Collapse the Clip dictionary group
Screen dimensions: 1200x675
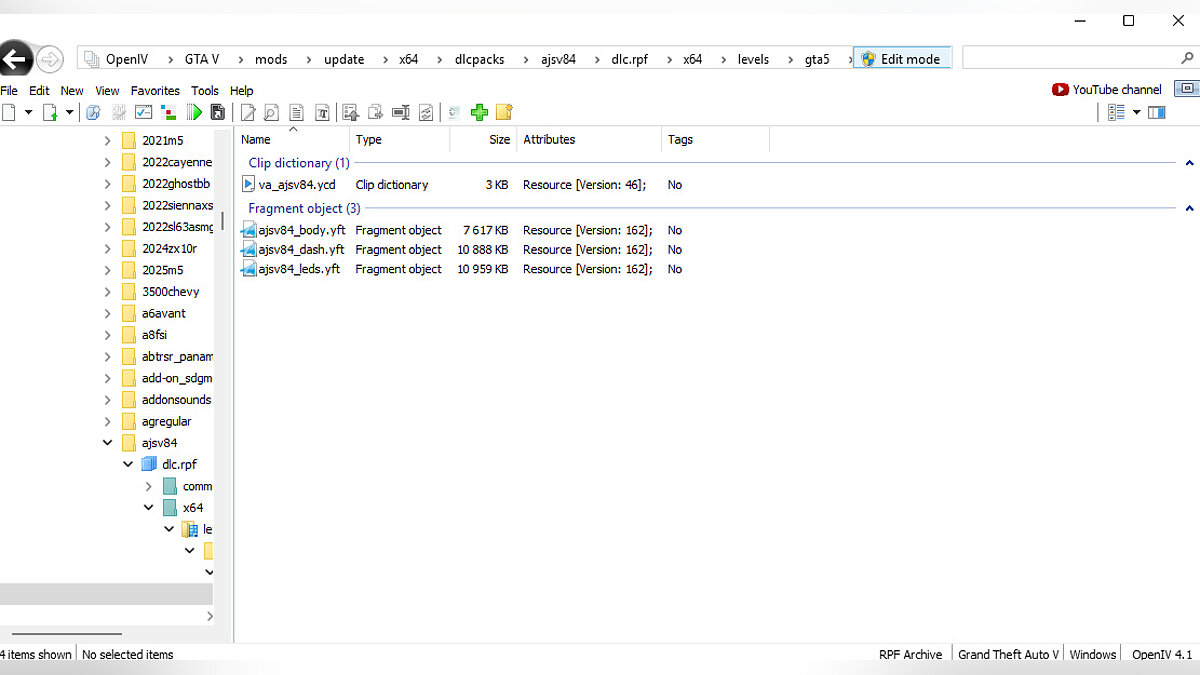pyautogui.click(x=1189, y=163)
